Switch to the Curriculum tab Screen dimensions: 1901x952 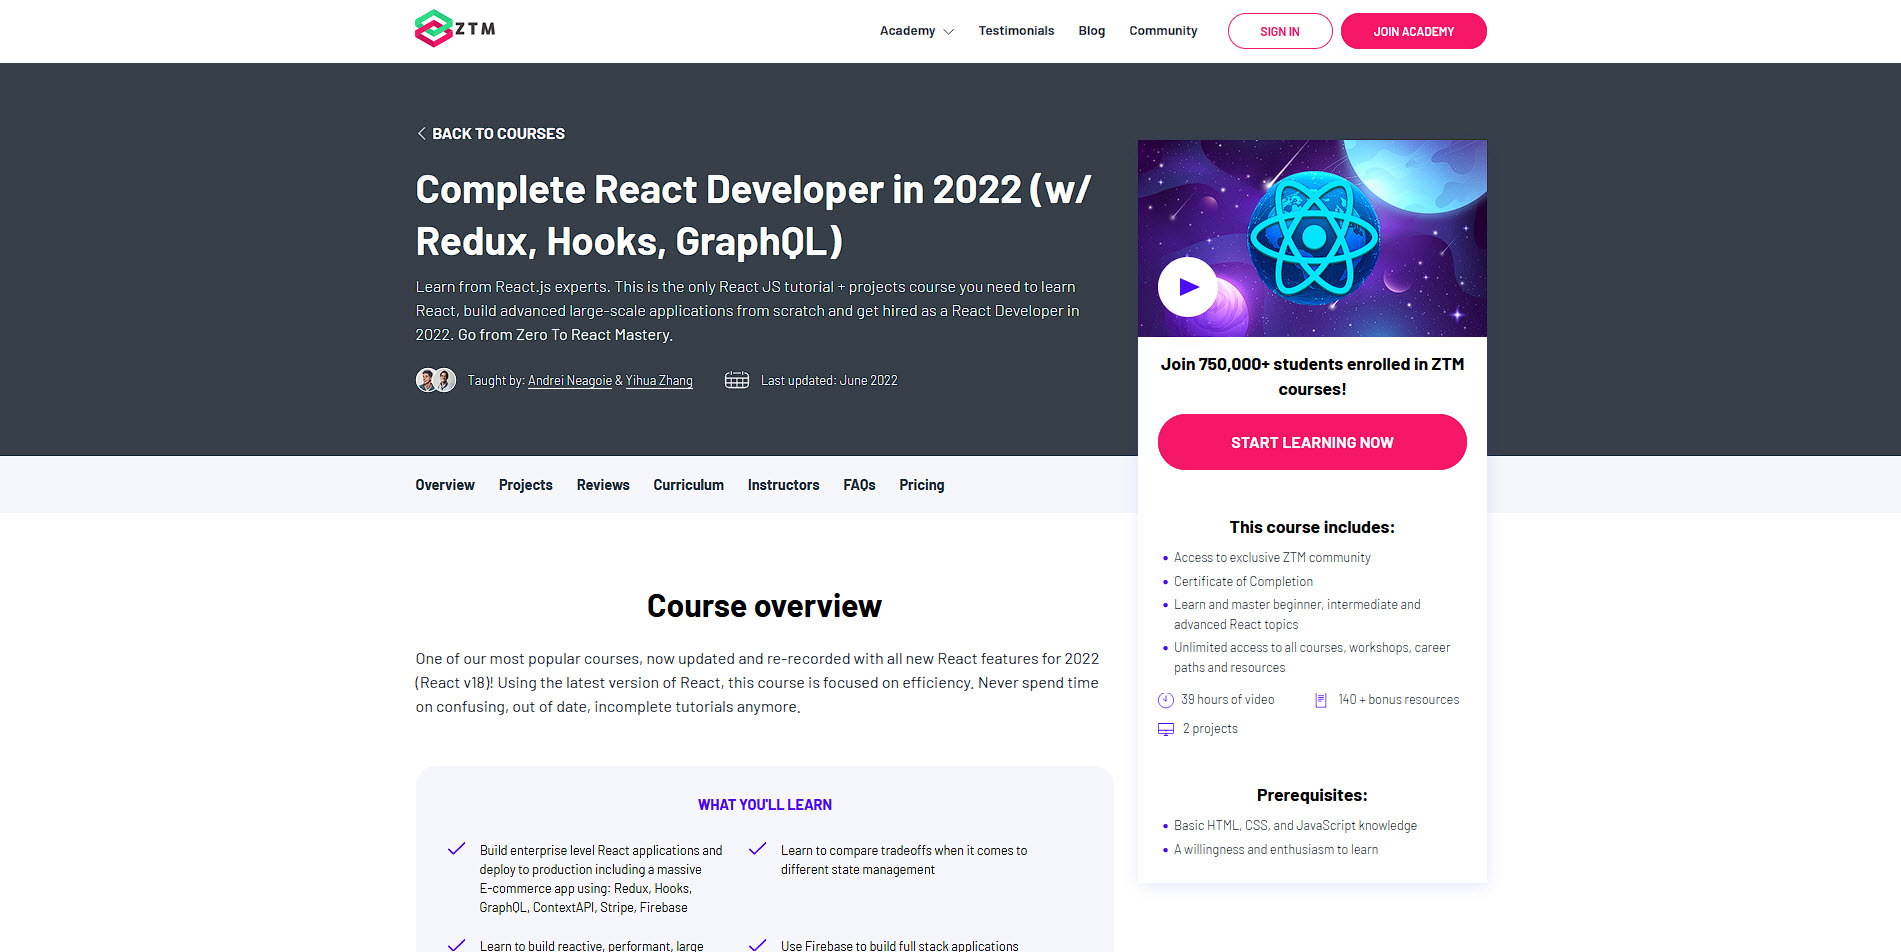coord(688,485)
